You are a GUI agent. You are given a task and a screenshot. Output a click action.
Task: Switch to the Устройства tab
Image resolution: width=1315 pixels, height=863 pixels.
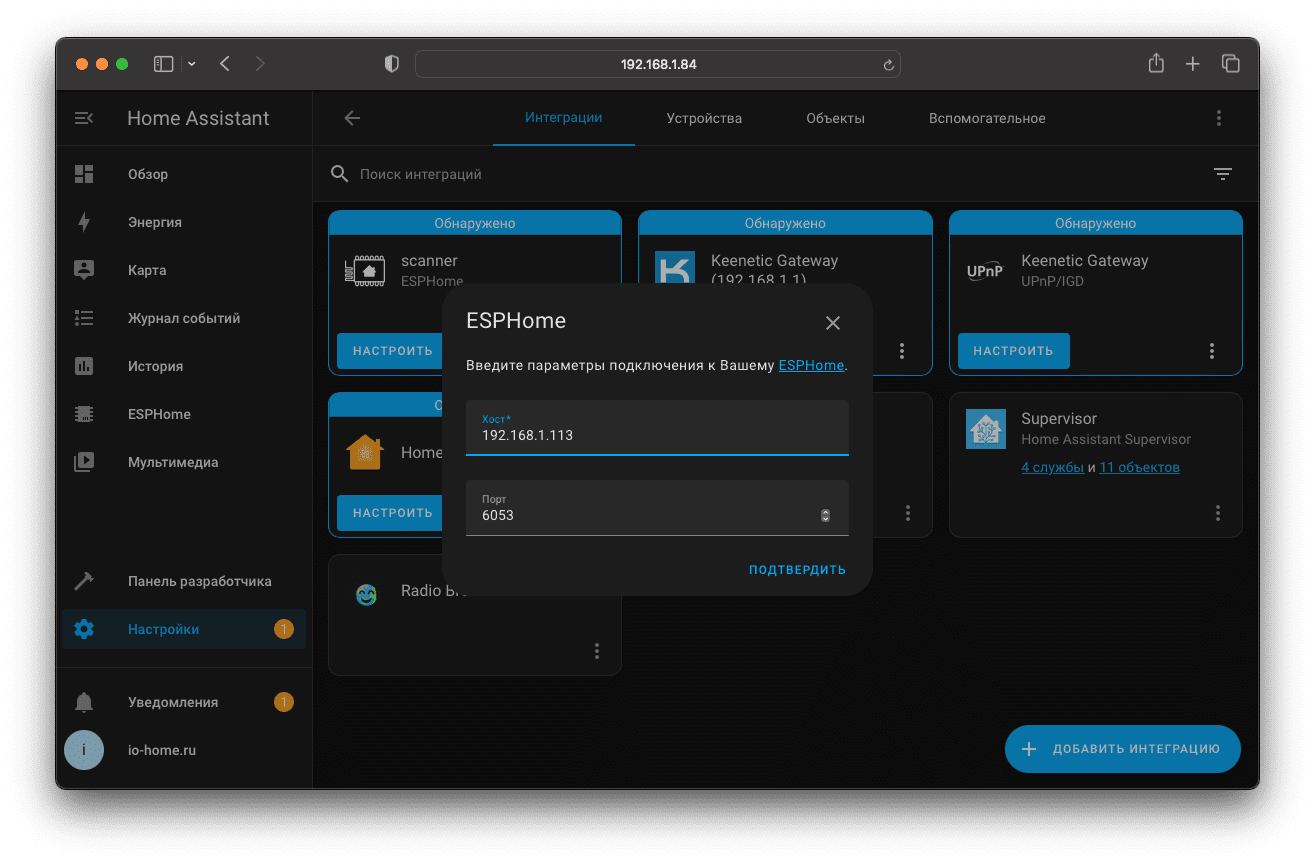(704, 118)
